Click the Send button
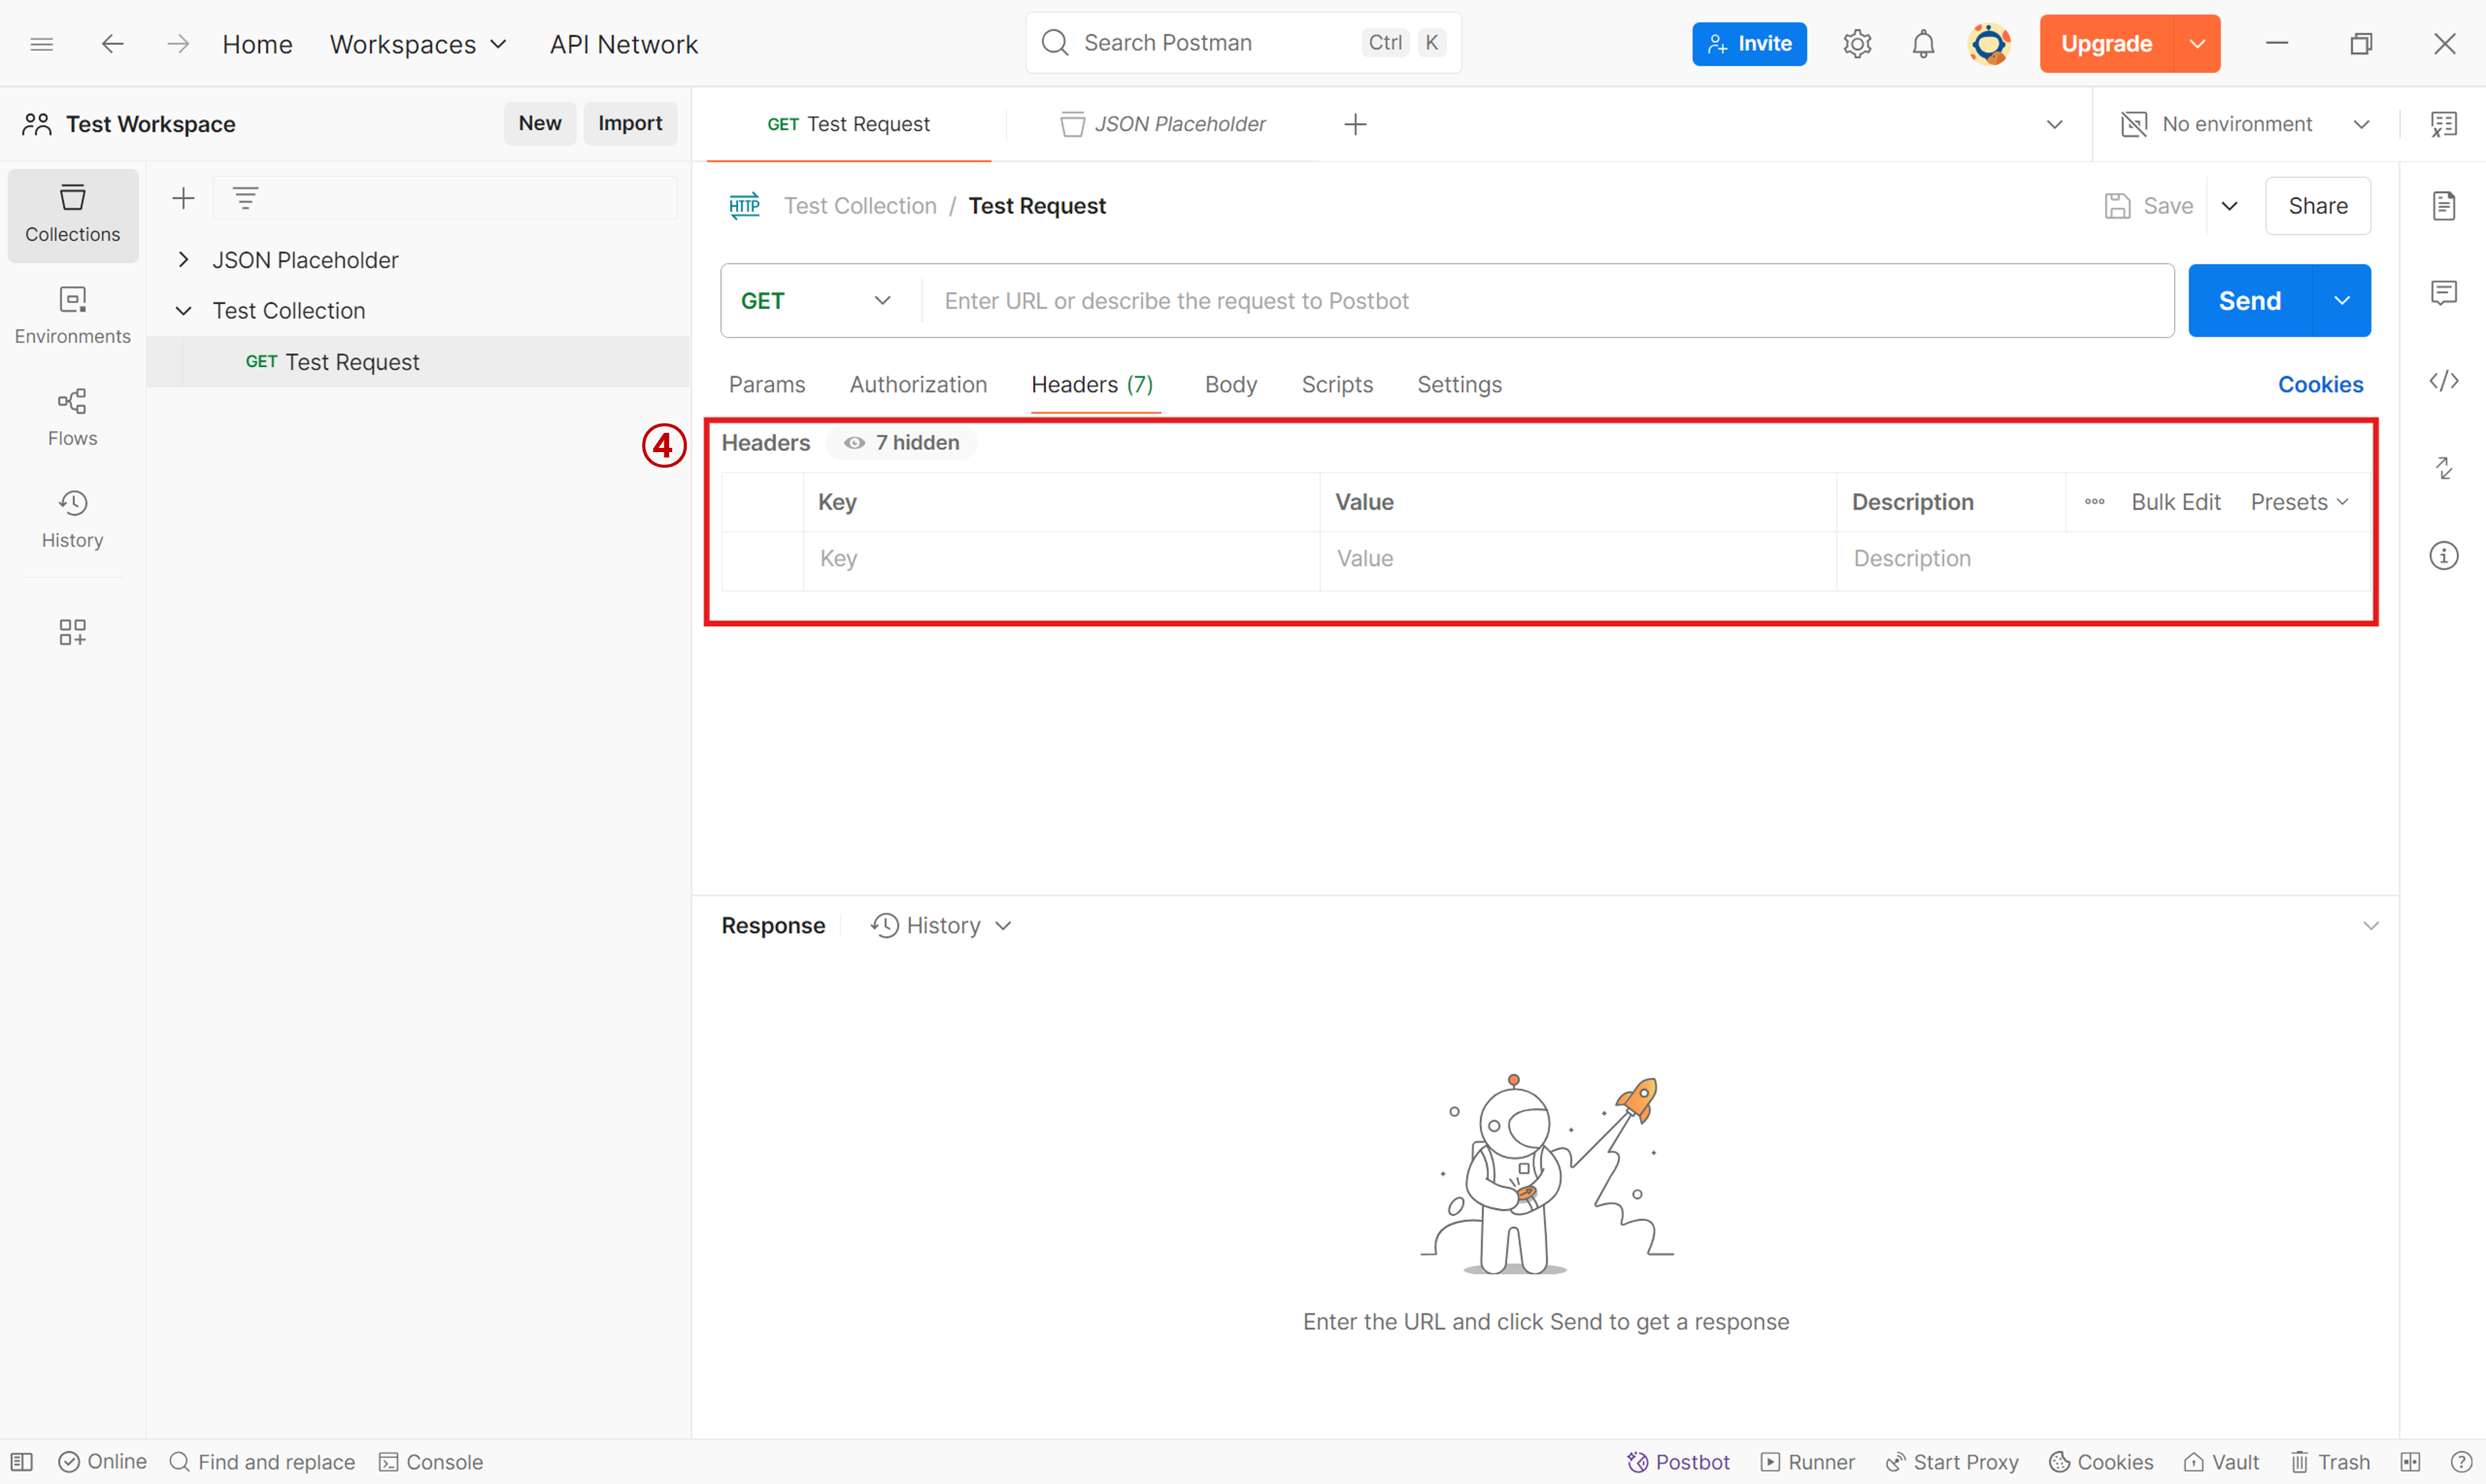 point(2250,301)
